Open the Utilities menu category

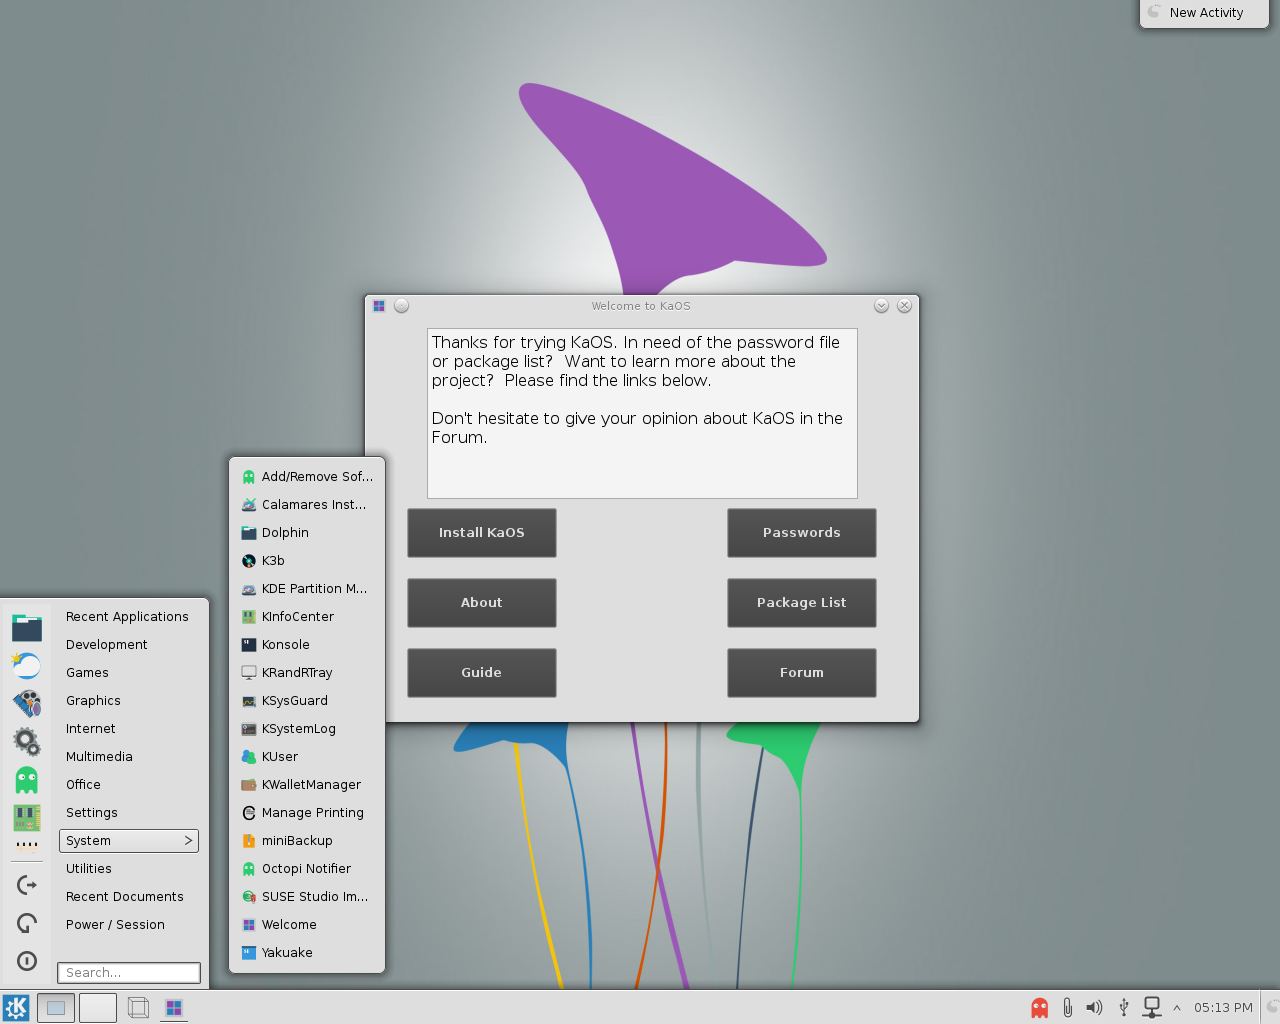pos(89,869)
